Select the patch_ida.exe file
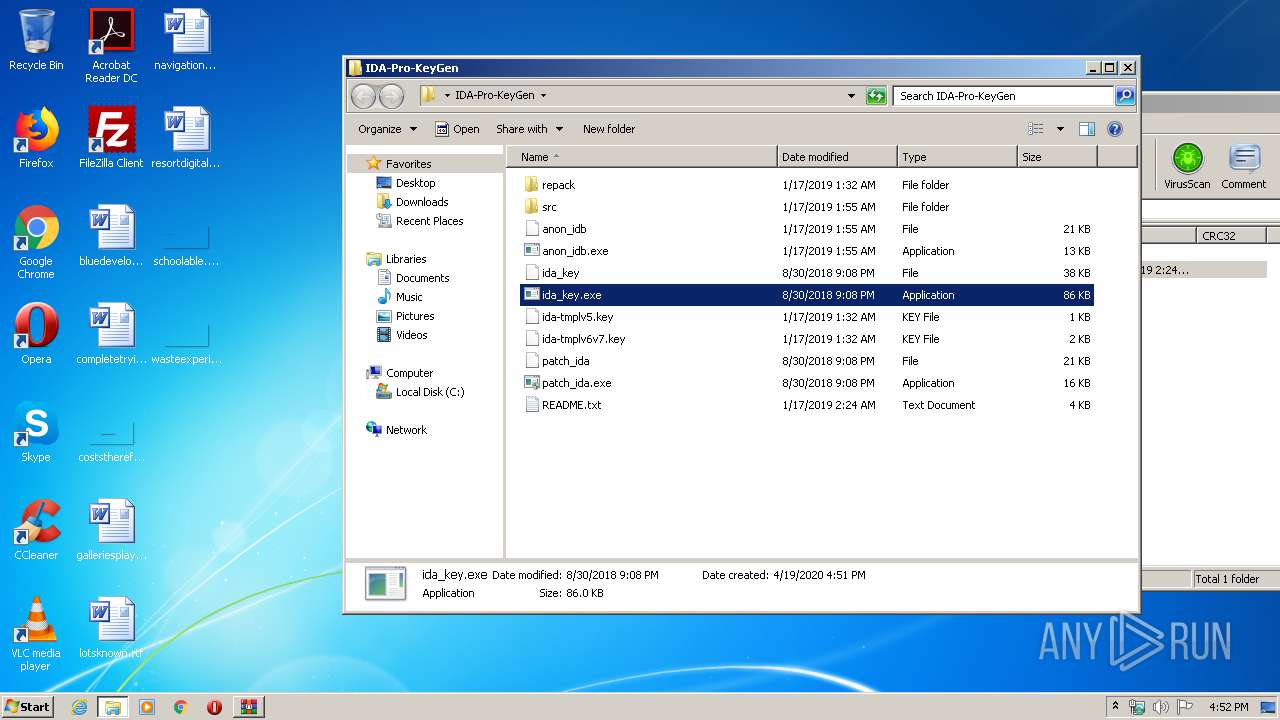The height and width of the screenshot is (720, 1280). tap(807, 383)
